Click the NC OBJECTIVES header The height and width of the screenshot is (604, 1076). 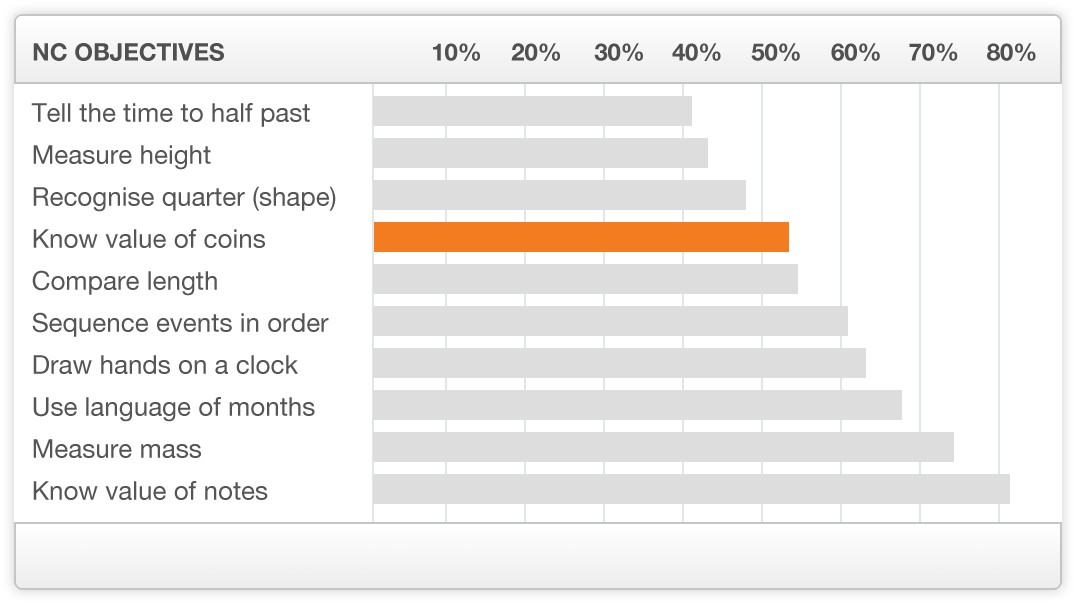[x=128, y=52]
